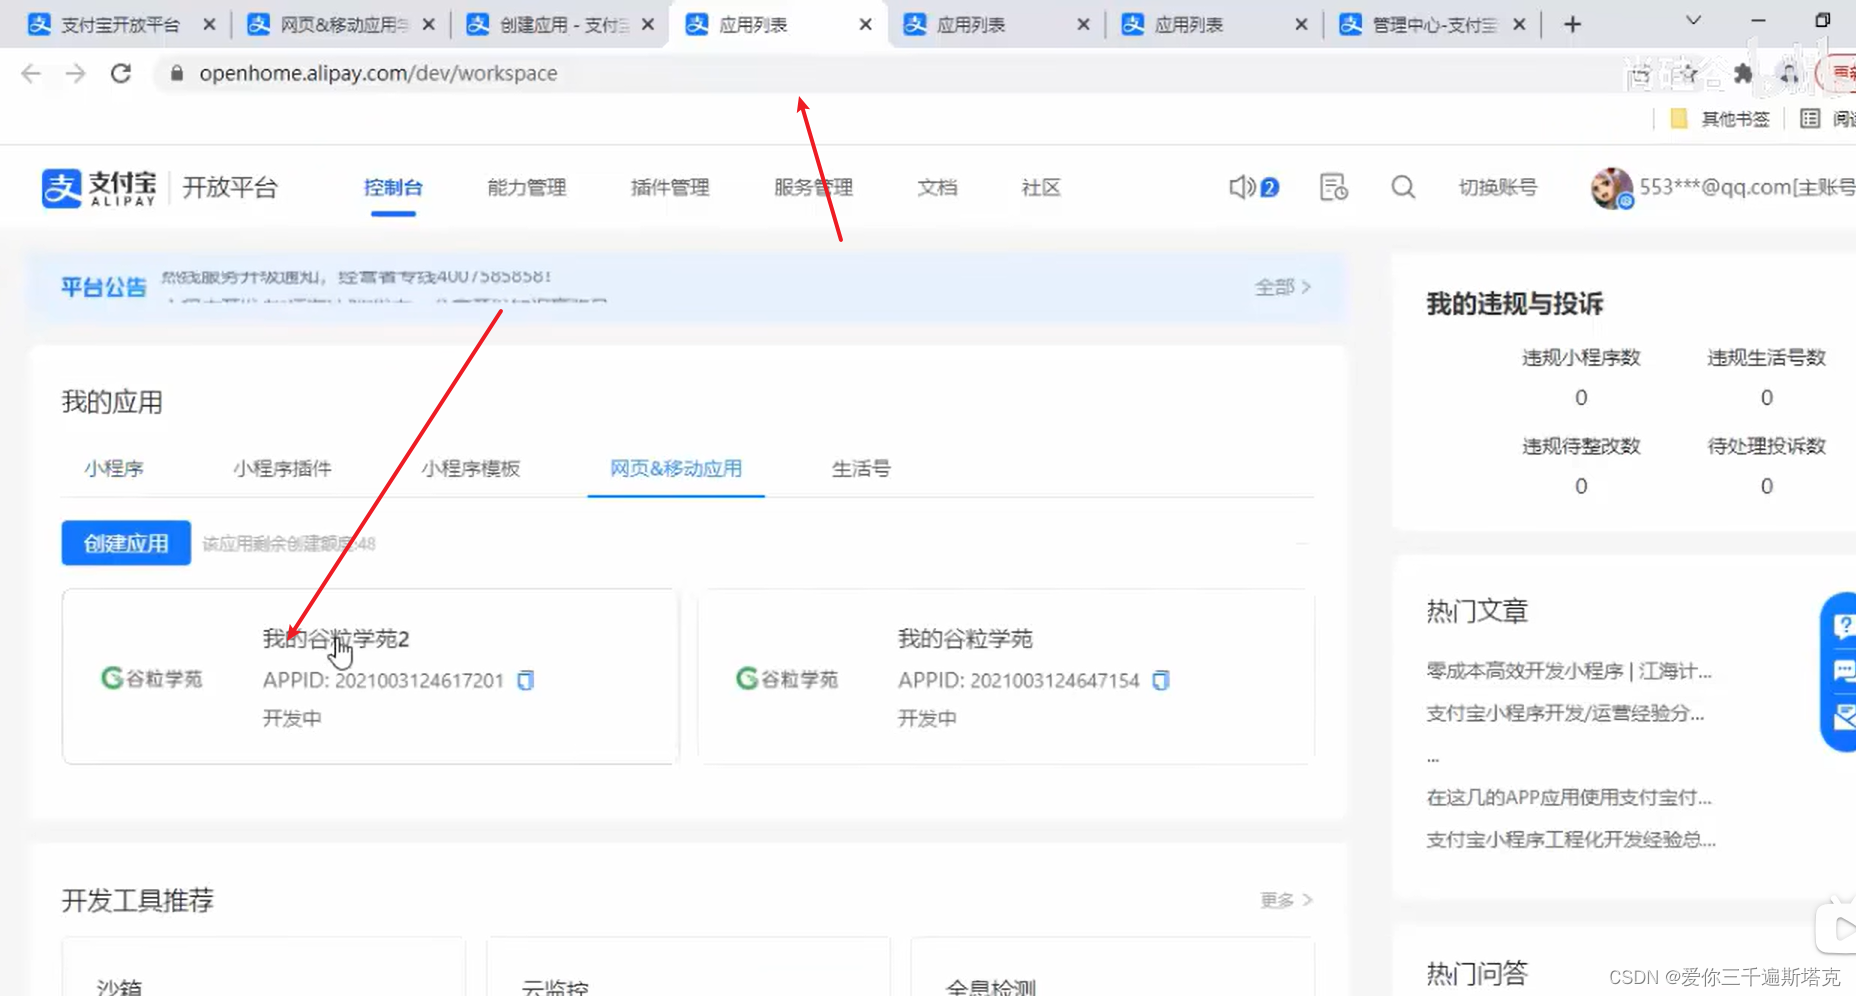Screen dimensions: 1856x996
Task: Open 插件管理 in top navigation
Action: [x=670, y=187]
